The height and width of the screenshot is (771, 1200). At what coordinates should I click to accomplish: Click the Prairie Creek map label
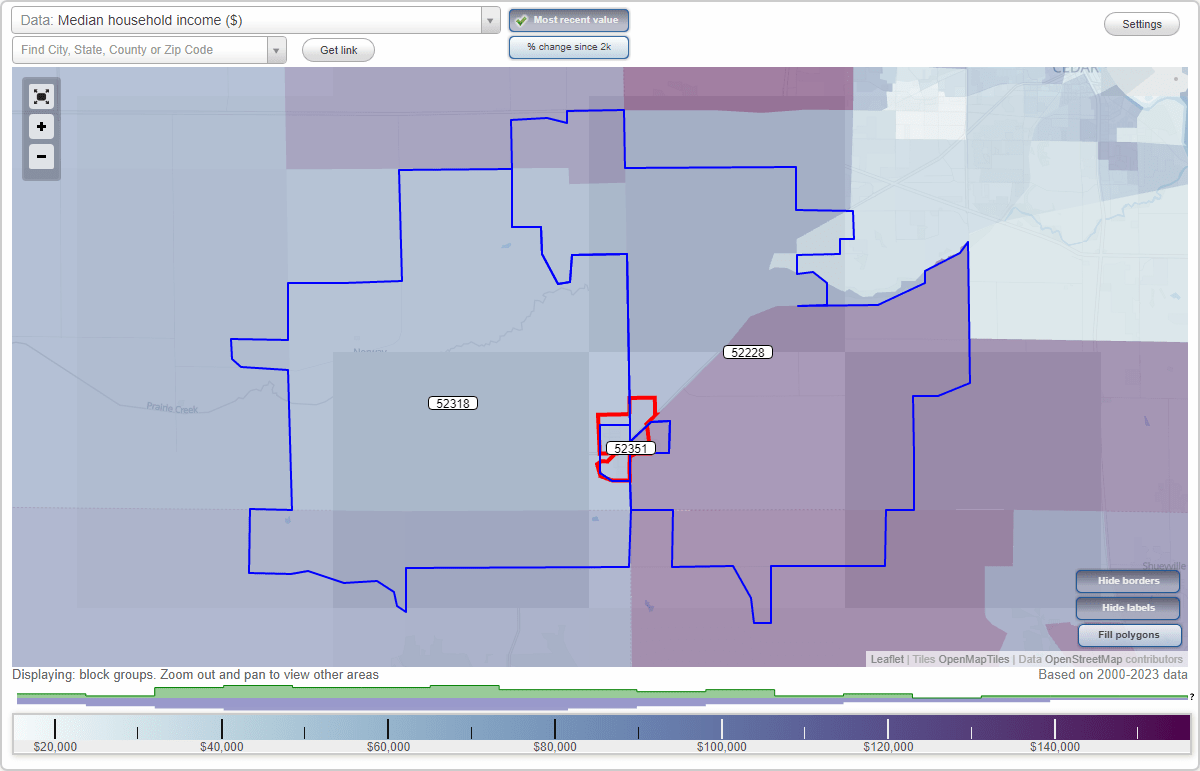tap(173, 408)
